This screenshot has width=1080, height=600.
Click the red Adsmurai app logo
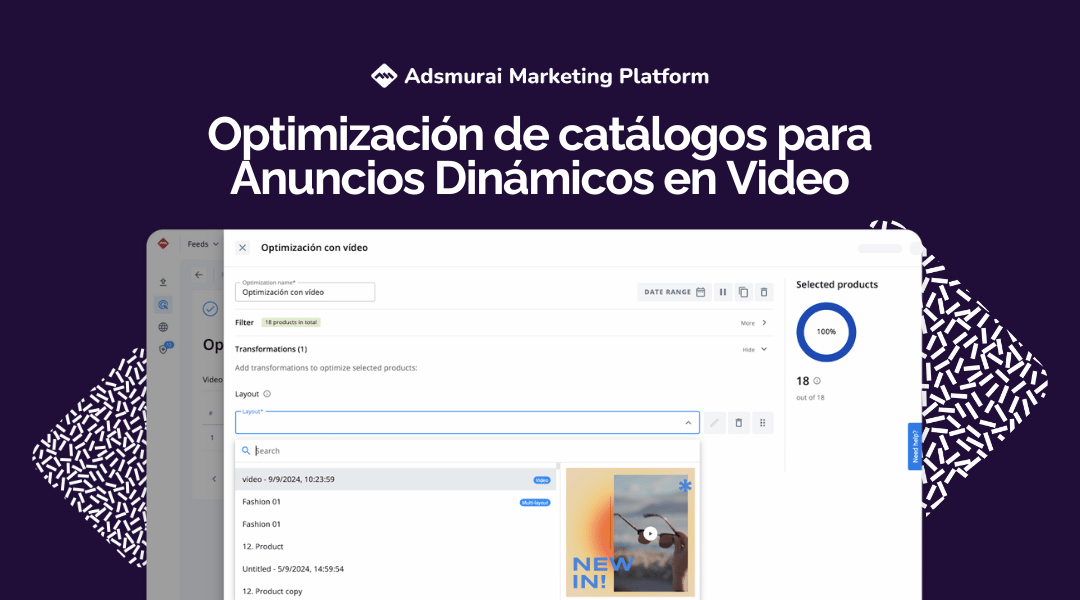pyautogui.click(x=163, y=244)
